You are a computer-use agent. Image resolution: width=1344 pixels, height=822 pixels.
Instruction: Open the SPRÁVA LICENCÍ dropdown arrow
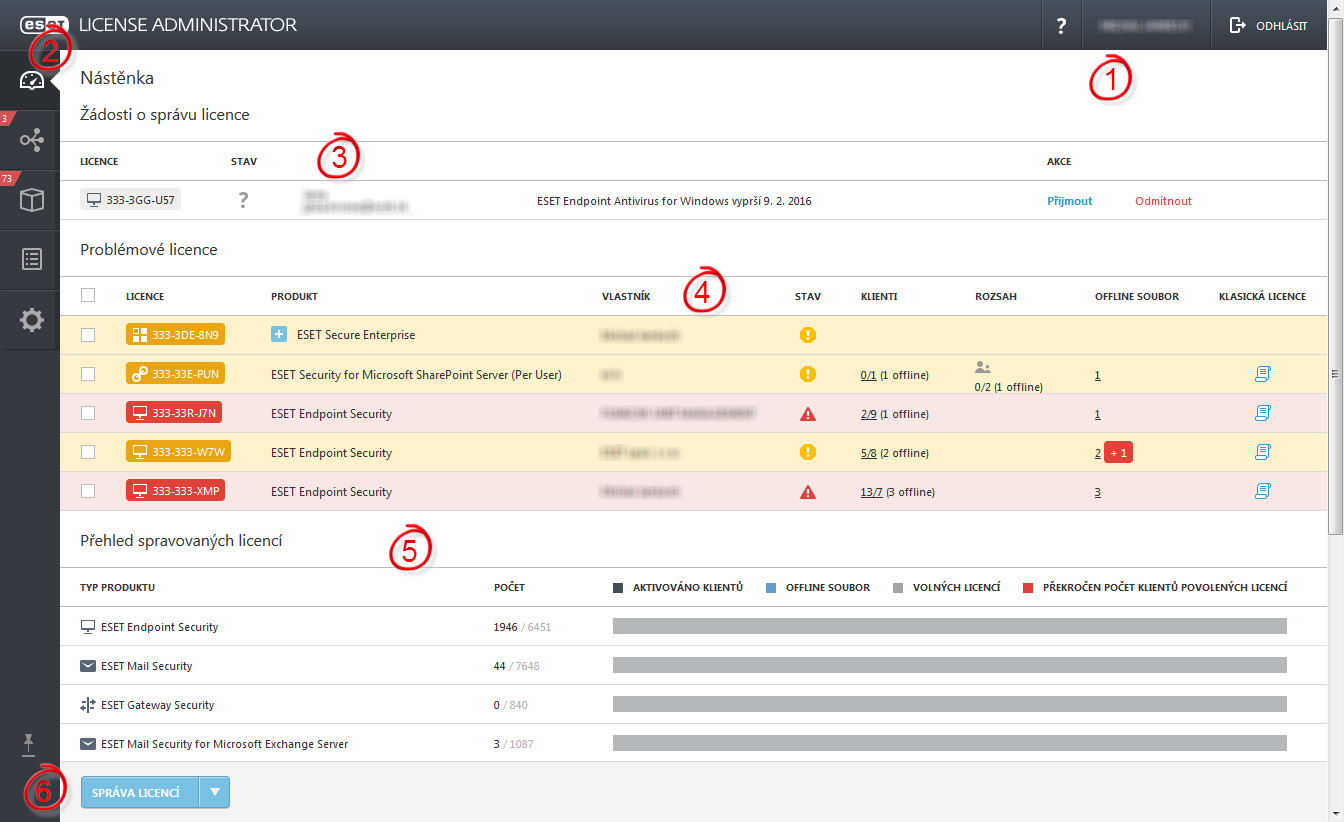click(x=215, y=792)
